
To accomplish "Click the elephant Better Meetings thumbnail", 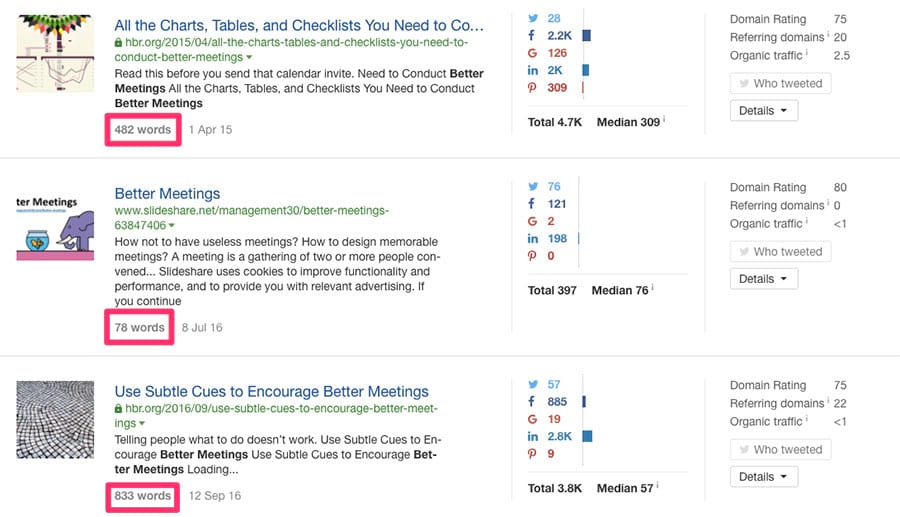I will click(55, 227).
